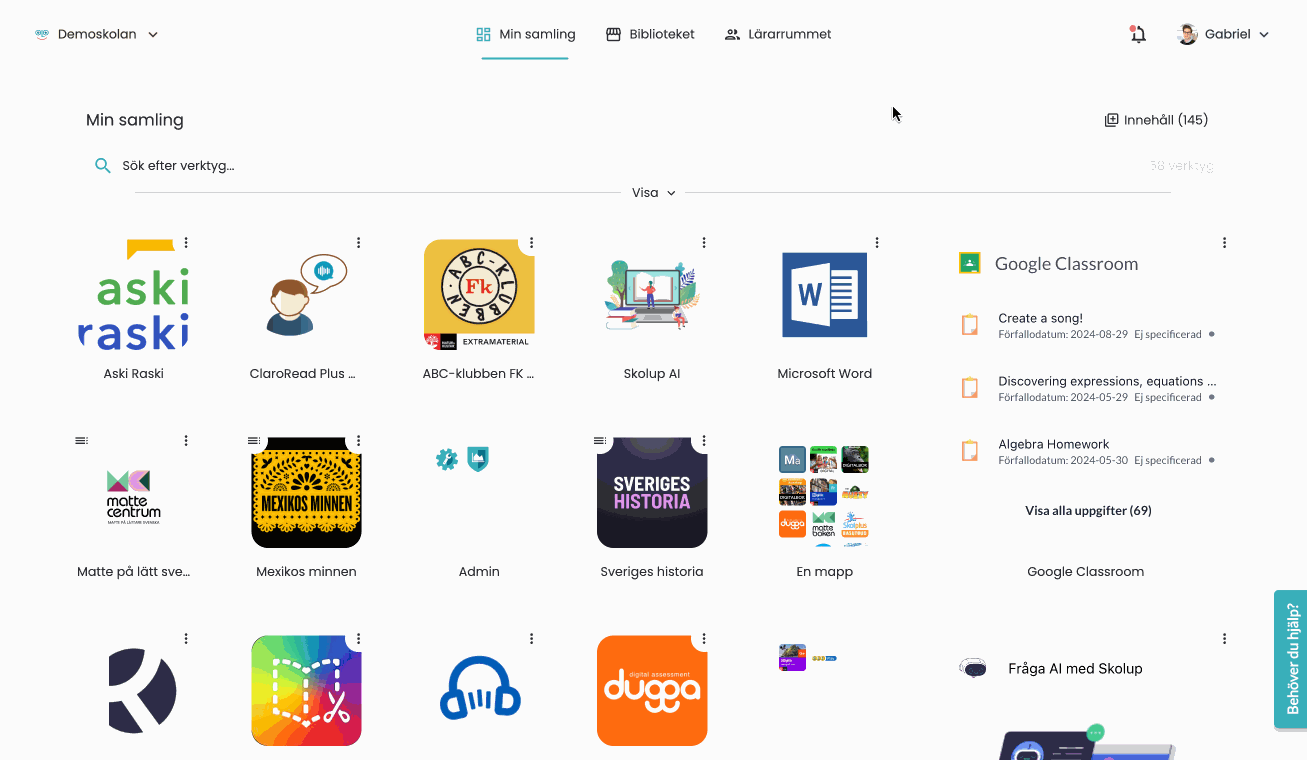Screen dimensions: 1307x760
Task: Click the Google Classroom widget caption label
Action: click(1085, 572)
